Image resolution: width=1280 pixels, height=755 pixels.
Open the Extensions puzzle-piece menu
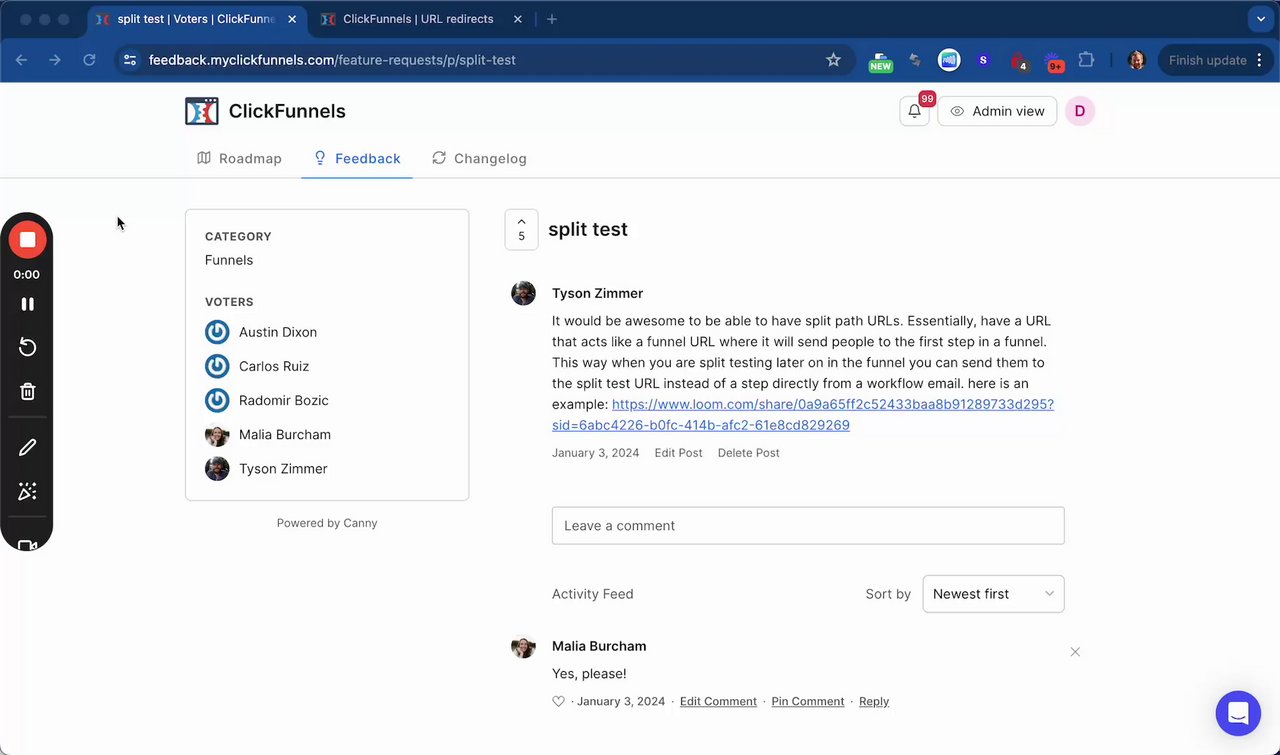[1087, 60]
